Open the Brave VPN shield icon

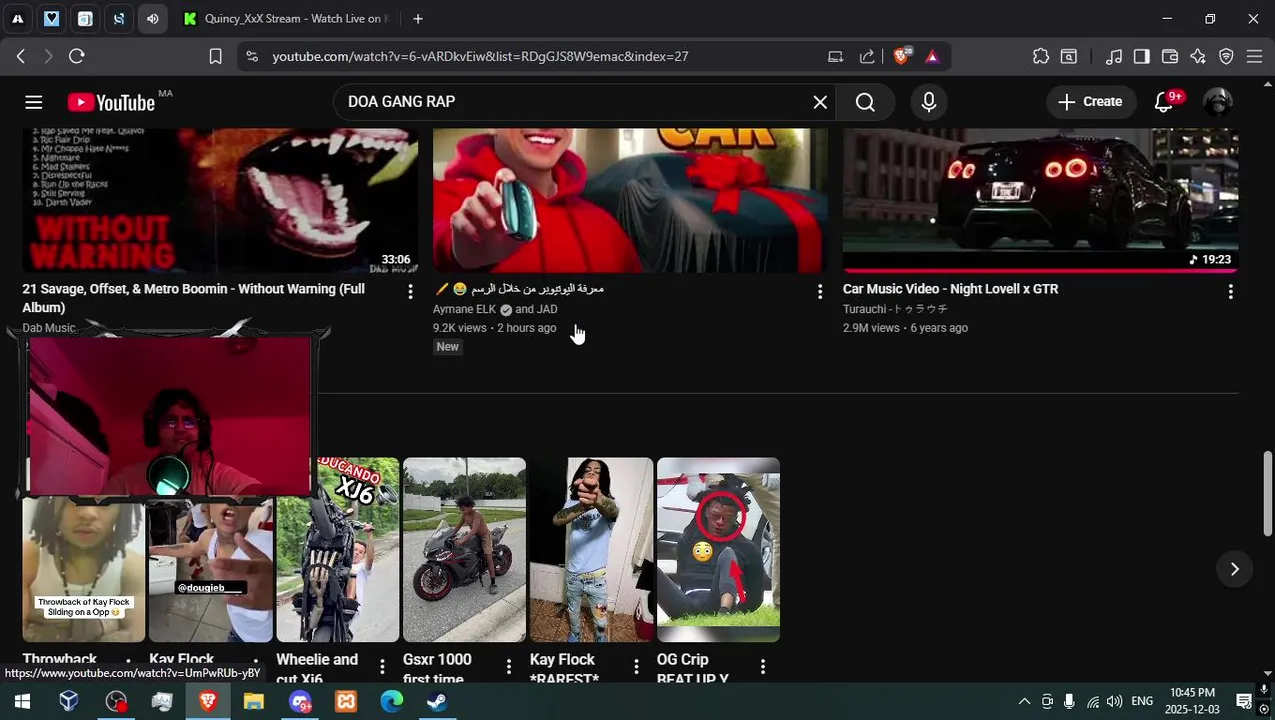pos(1226,56)
